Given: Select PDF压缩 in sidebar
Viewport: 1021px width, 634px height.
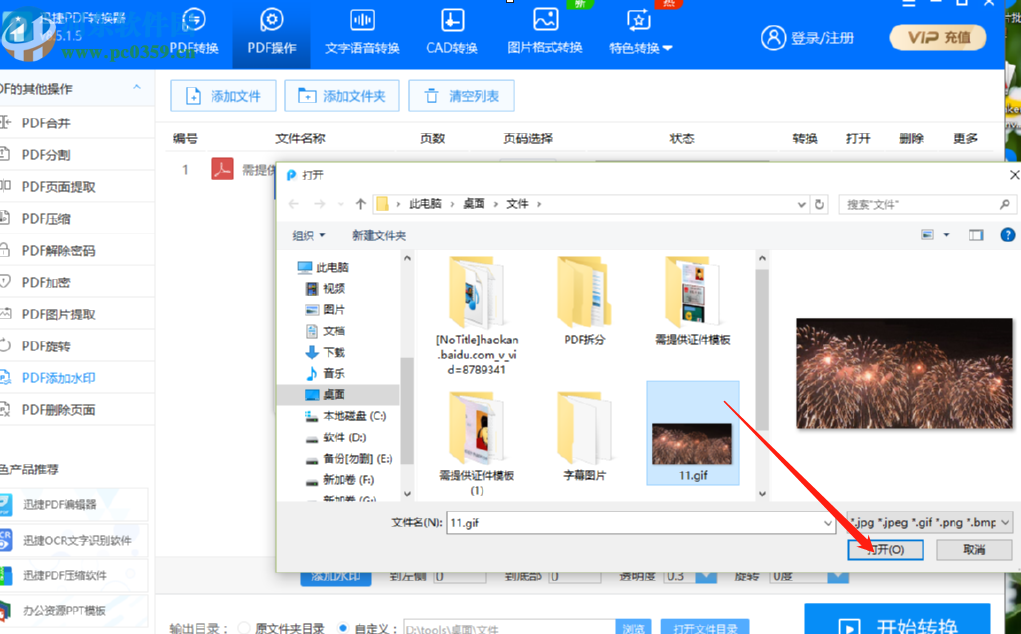Looking at the screenshot, I should [77, 218].
